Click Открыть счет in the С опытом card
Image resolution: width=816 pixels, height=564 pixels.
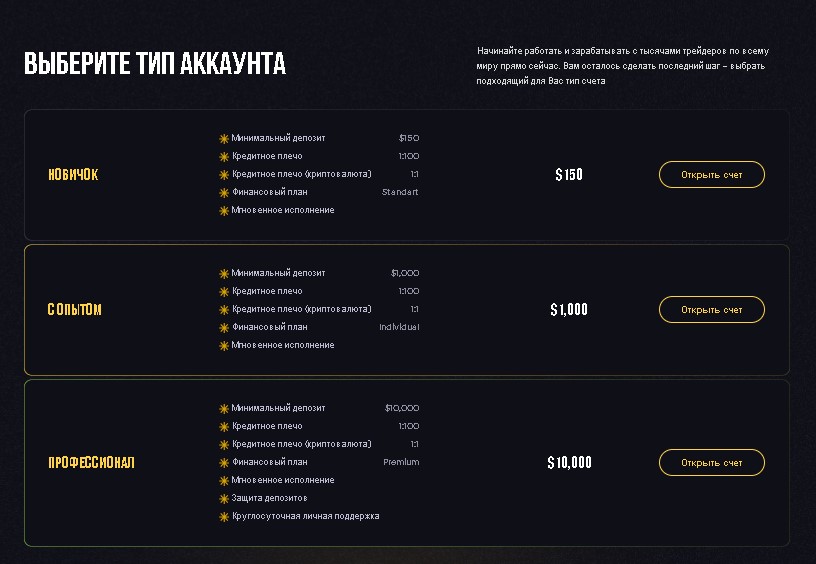(x=711, y=310)
